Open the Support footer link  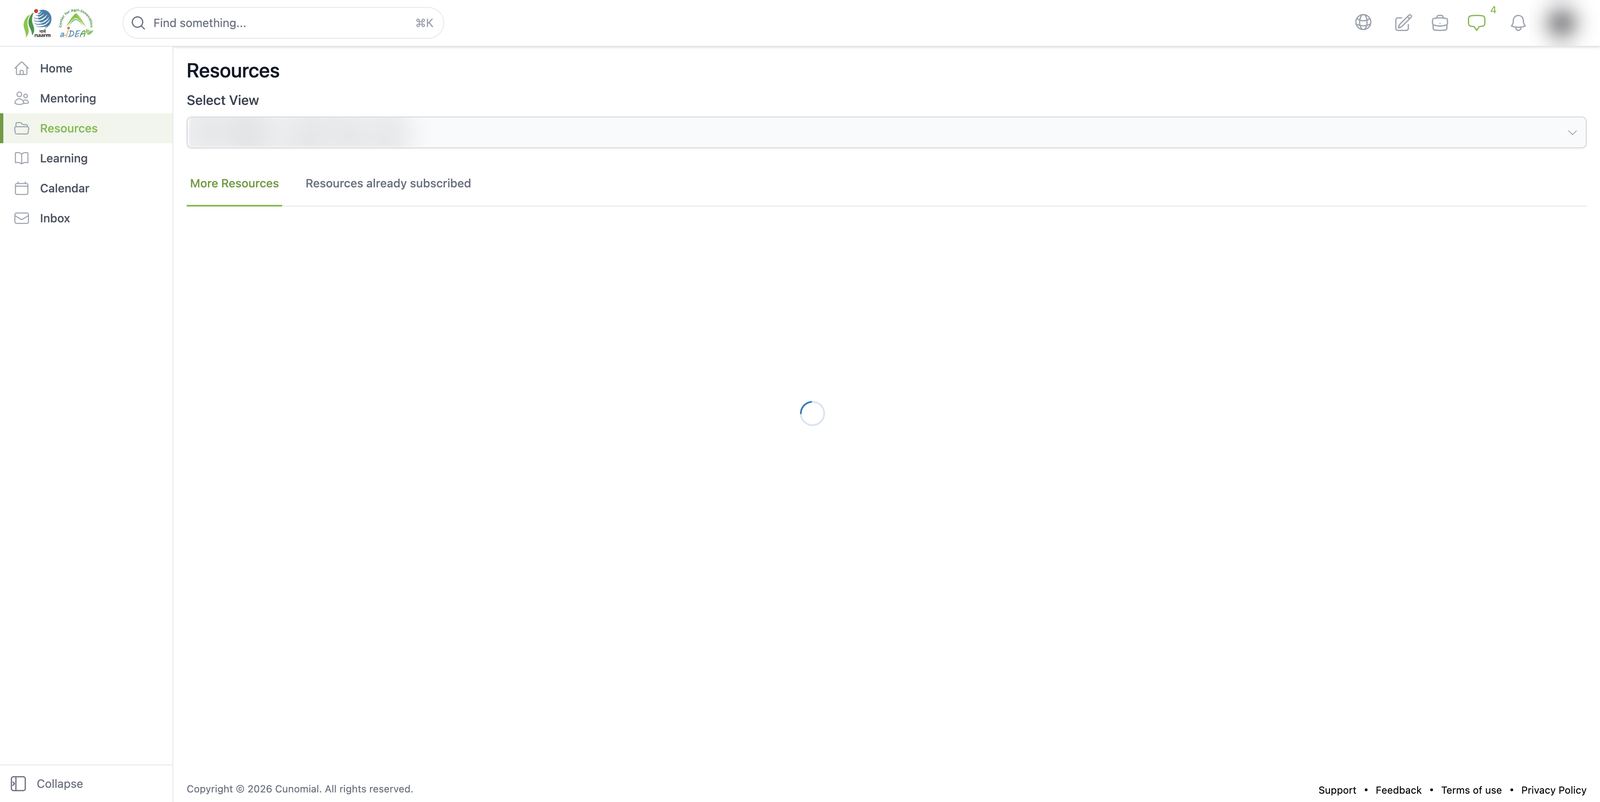point(1337,790)
